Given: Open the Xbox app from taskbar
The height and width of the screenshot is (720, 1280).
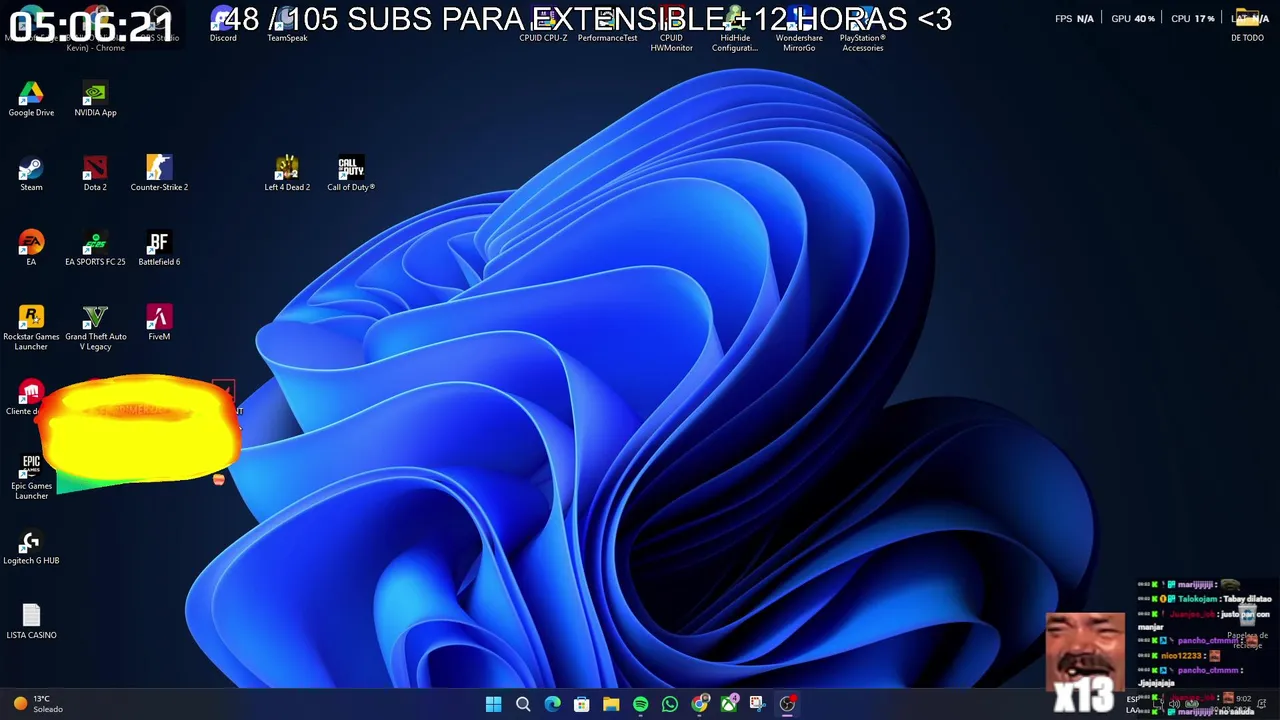Looking at the screenshot, I should point(729,704).
